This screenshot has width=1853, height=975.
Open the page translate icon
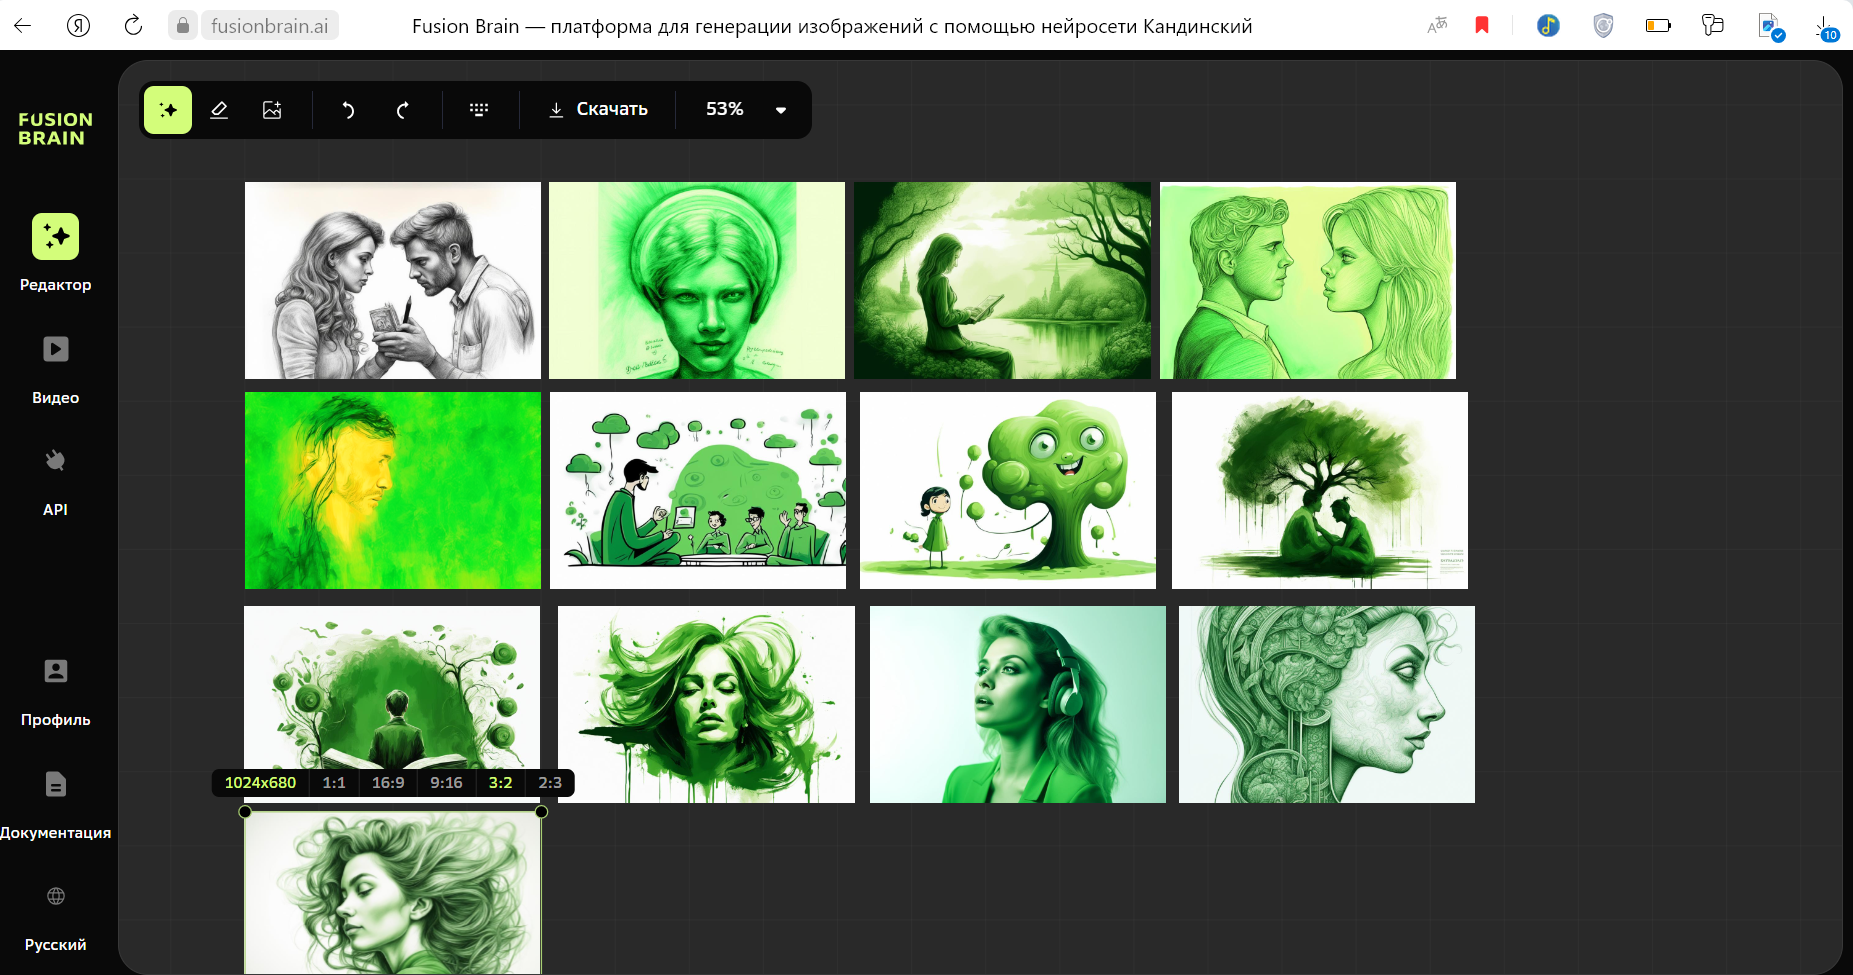(x=1437, y=25)
